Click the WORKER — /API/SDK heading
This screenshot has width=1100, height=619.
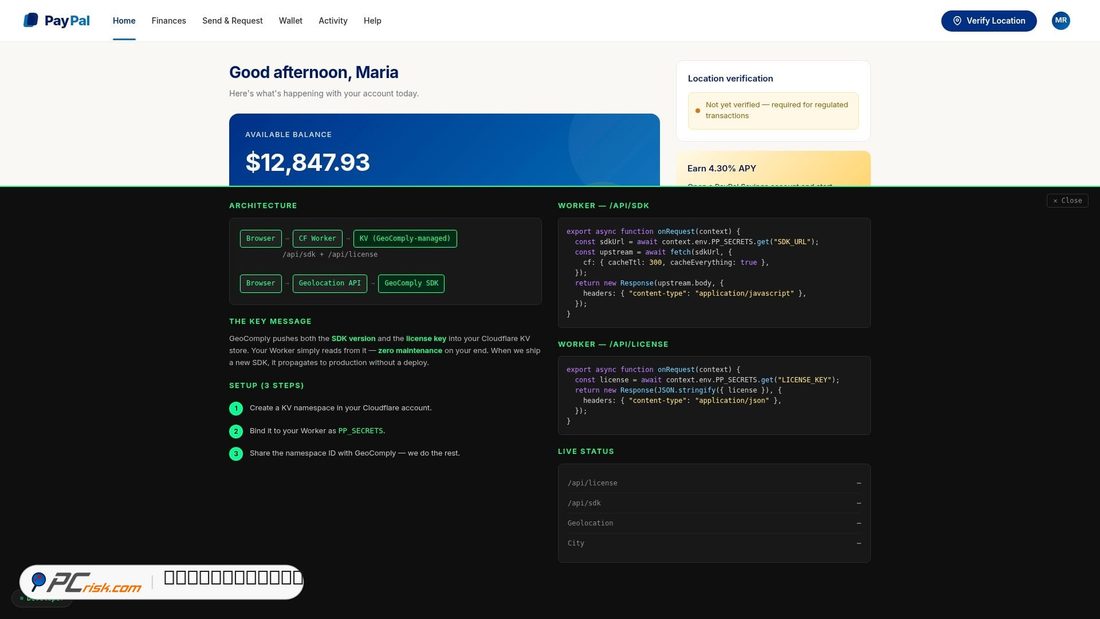(603, 206)
